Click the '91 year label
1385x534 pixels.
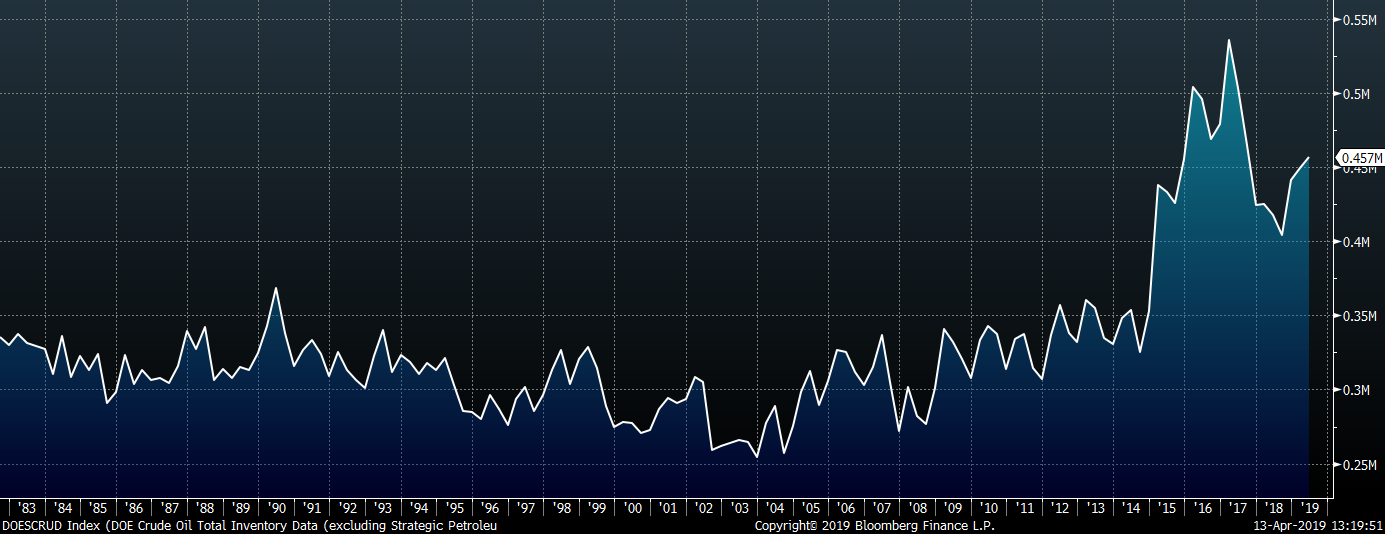coord(312,508)
